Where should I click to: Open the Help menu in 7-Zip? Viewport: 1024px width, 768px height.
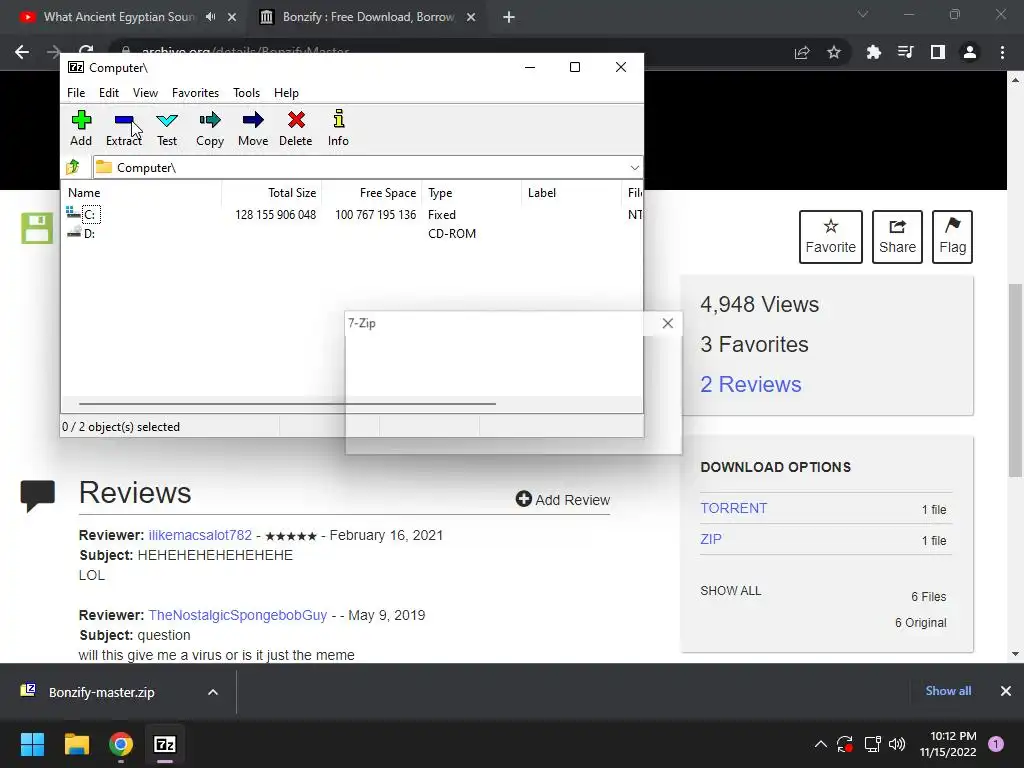[286, 93]
